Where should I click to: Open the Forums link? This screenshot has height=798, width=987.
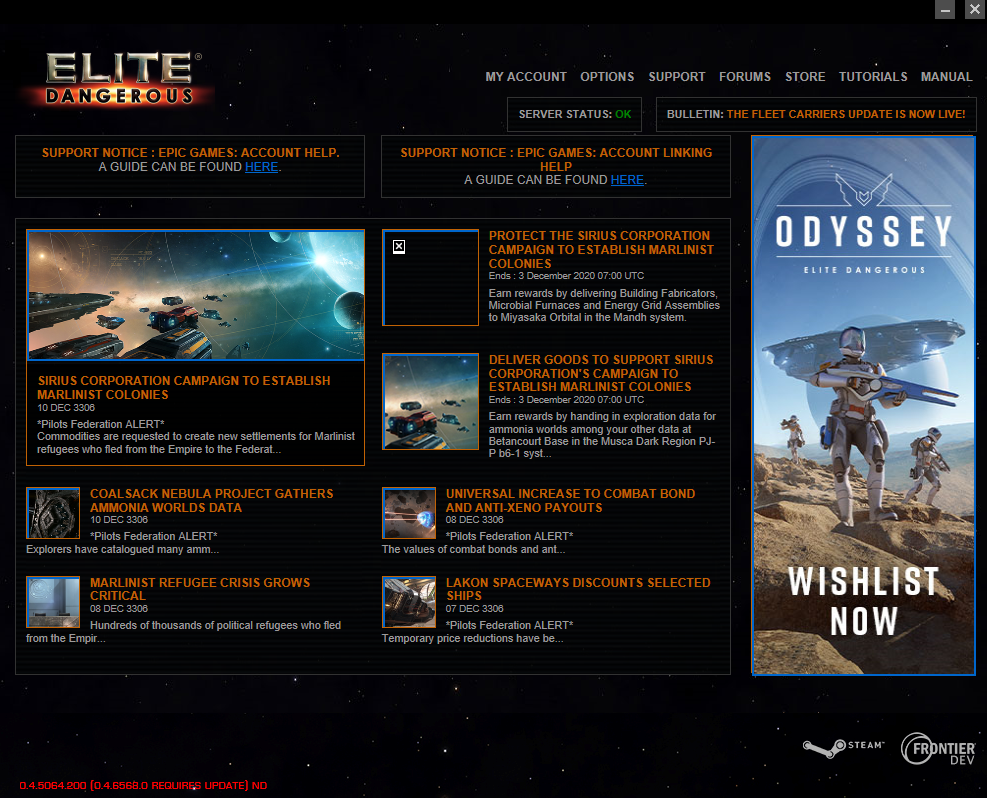coord(745,77)
